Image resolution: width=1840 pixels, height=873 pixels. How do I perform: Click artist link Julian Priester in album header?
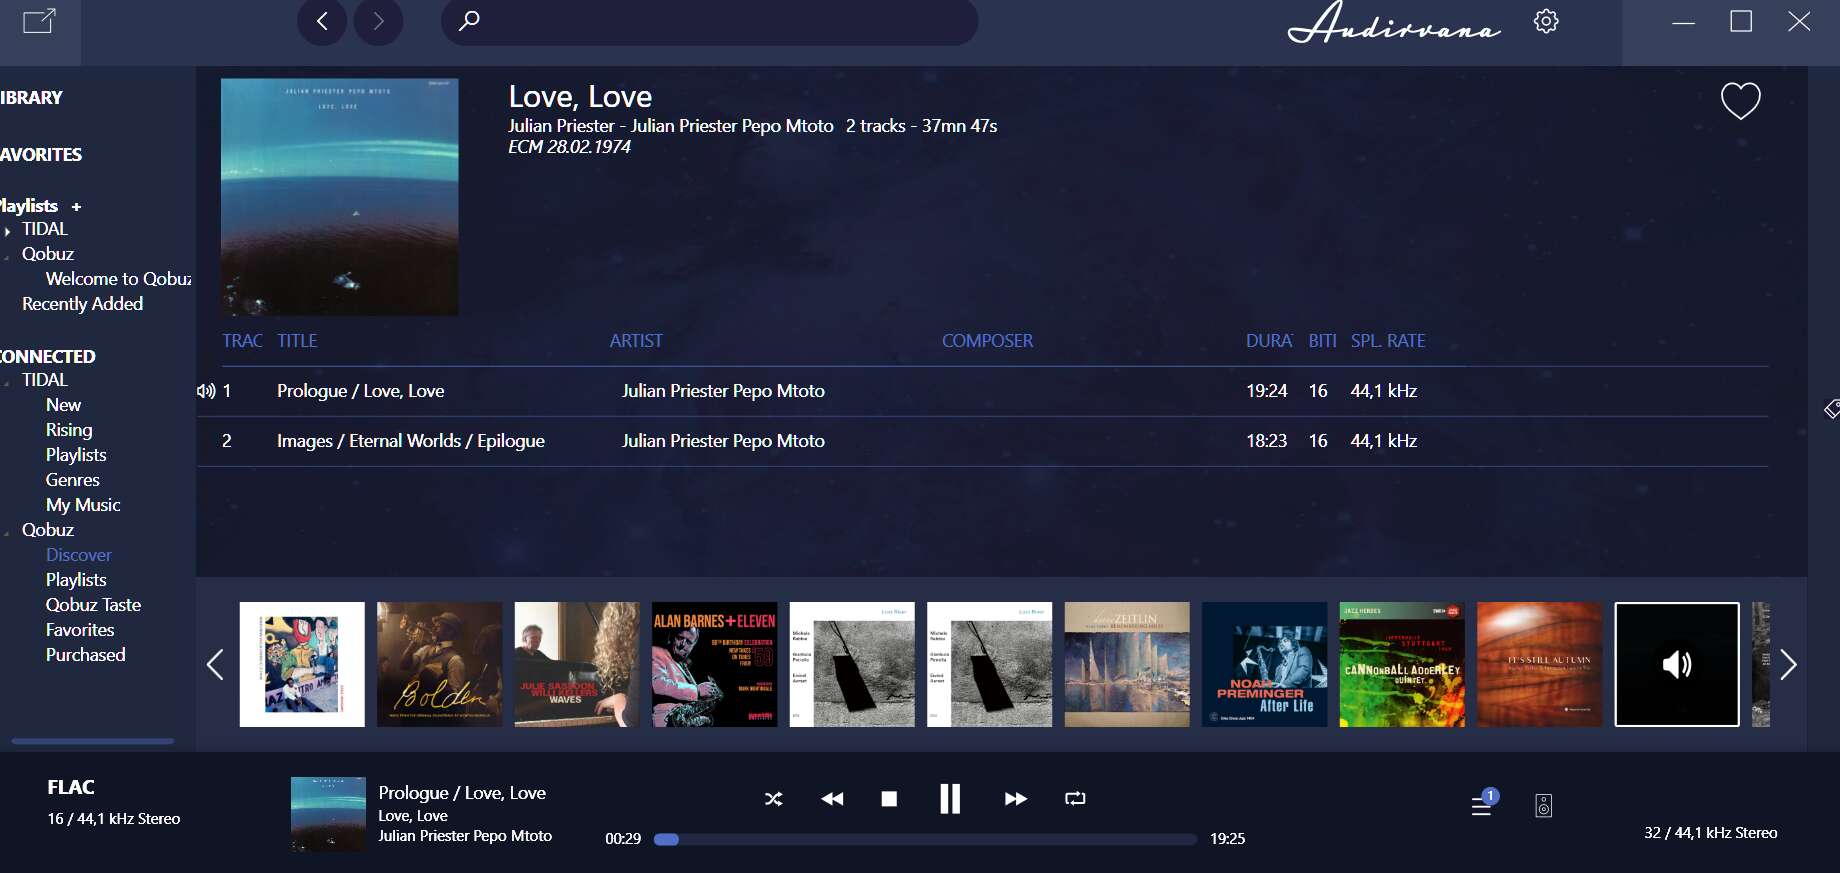coord(561,126)
